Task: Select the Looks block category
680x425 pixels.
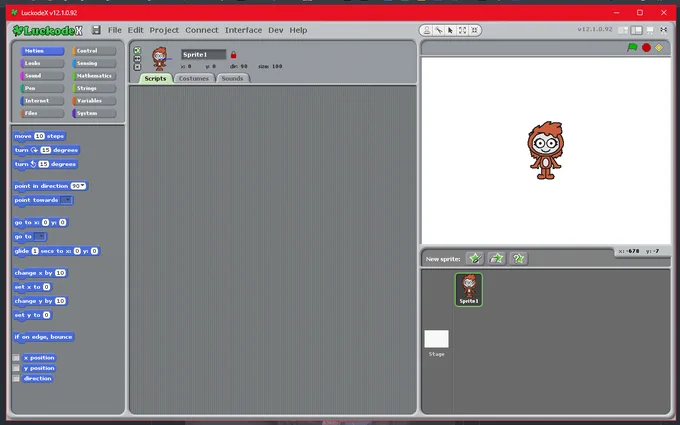Action: coord(42,63)
